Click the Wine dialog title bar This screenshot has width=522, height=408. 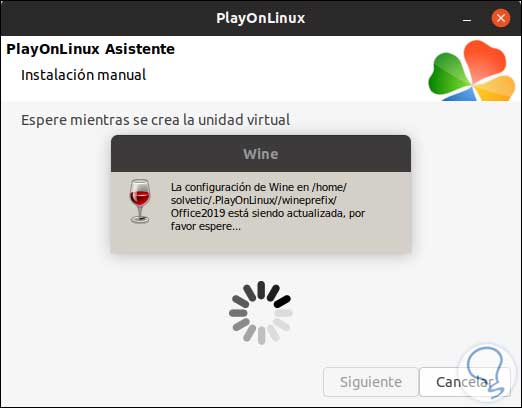coord(261,154)
